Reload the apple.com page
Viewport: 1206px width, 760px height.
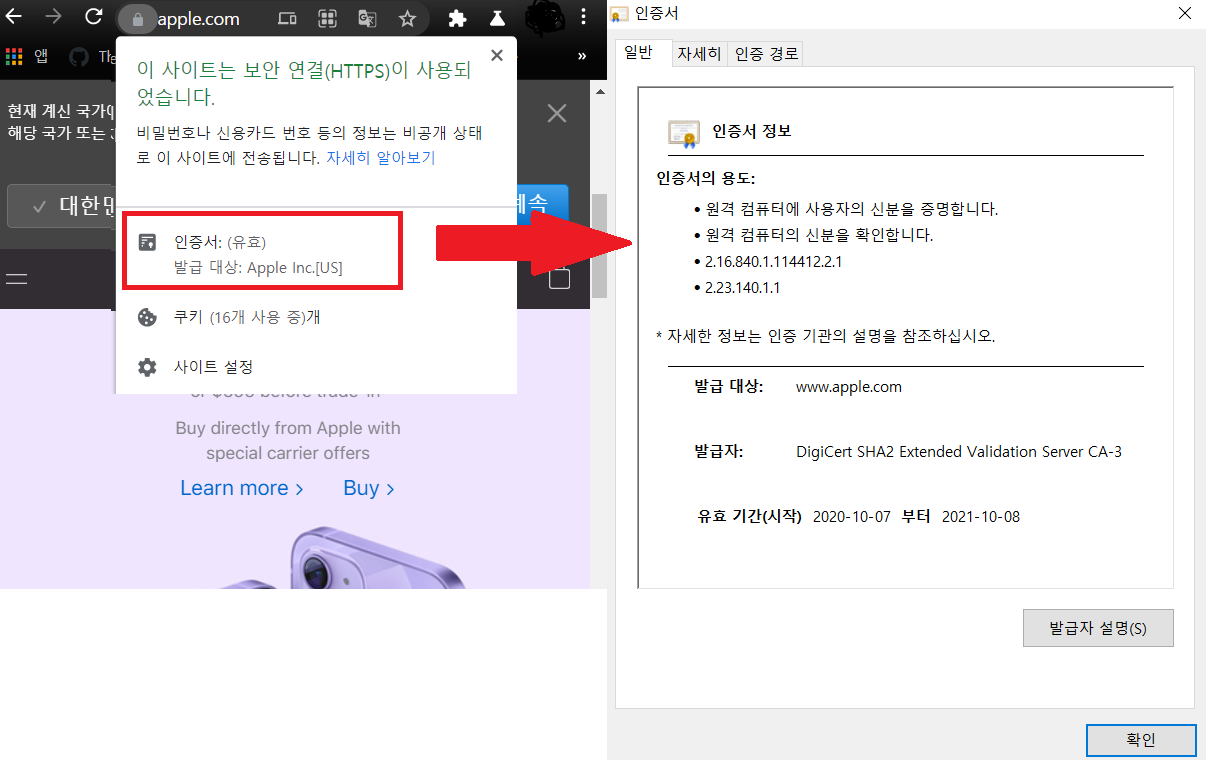click(x=94, y=17)
